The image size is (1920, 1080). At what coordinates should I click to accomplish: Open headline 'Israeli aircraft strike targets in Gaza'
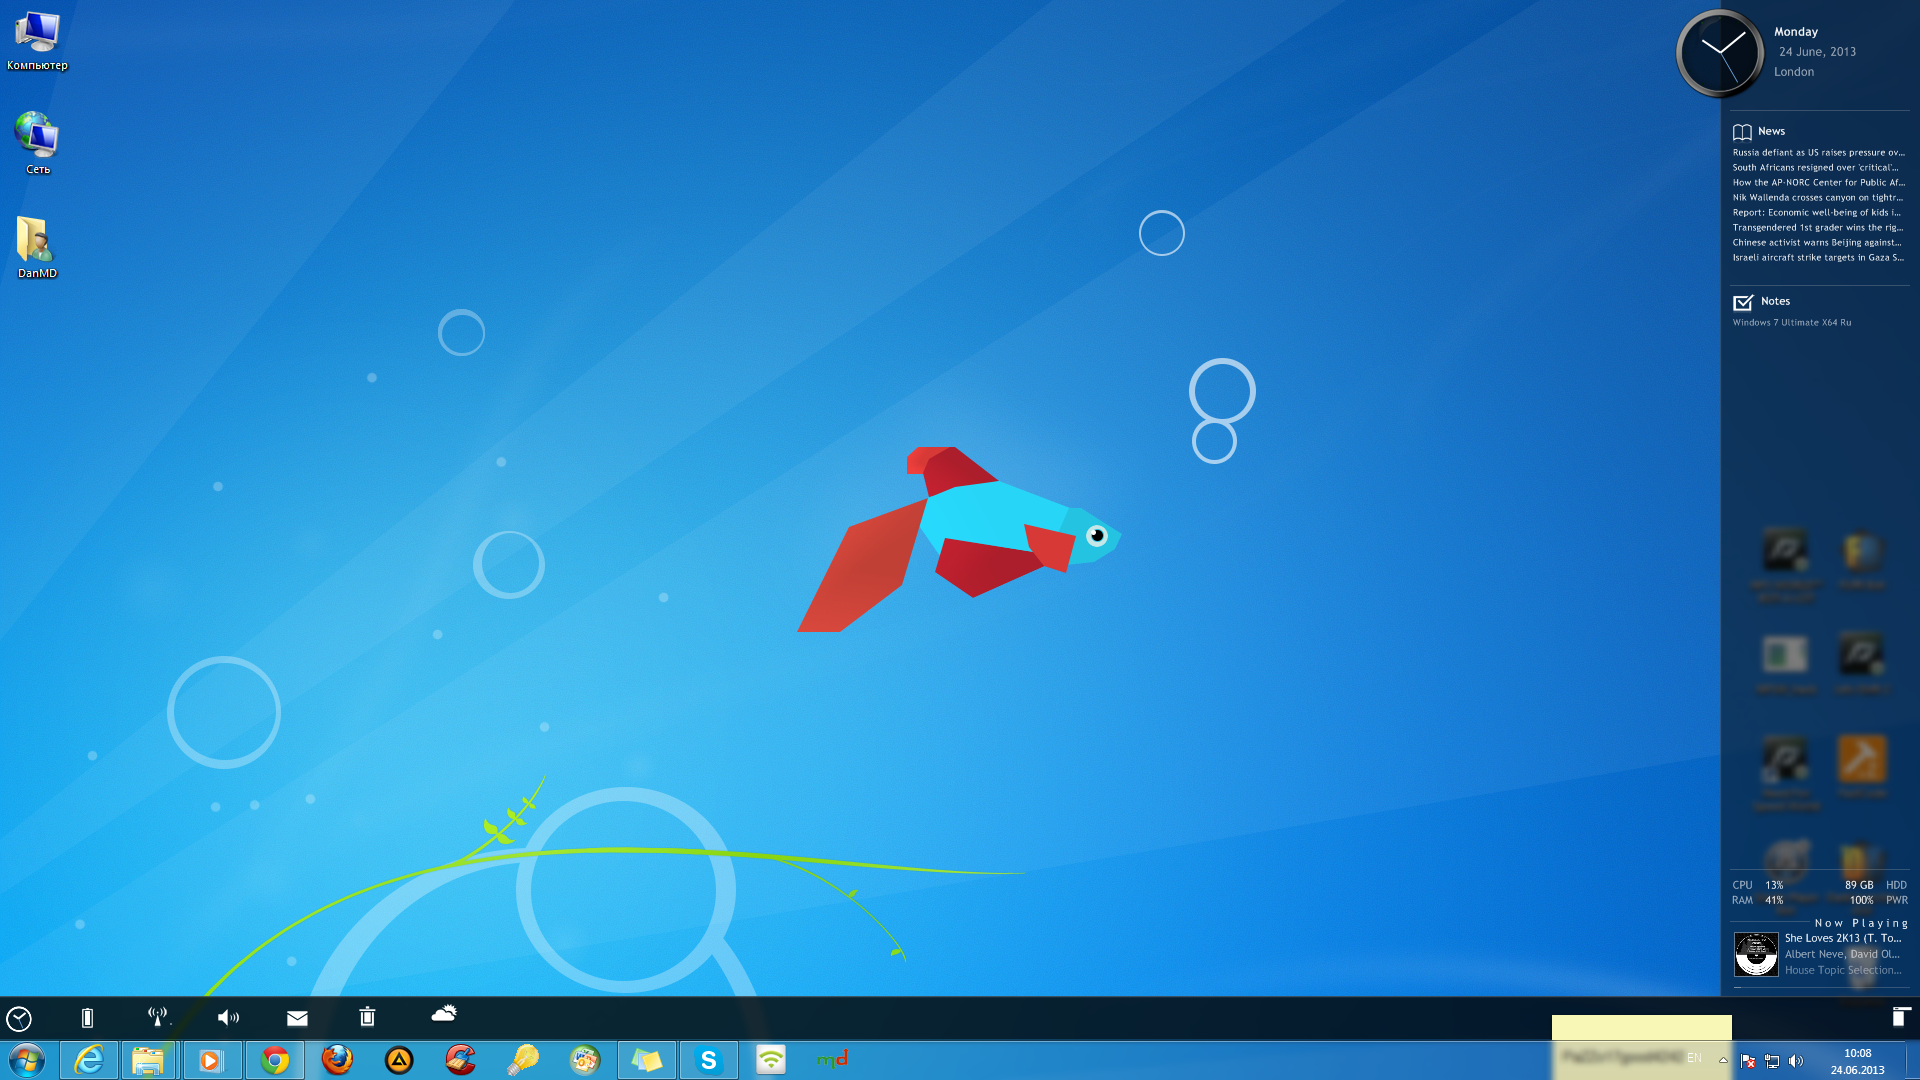tap(1818, 258)
